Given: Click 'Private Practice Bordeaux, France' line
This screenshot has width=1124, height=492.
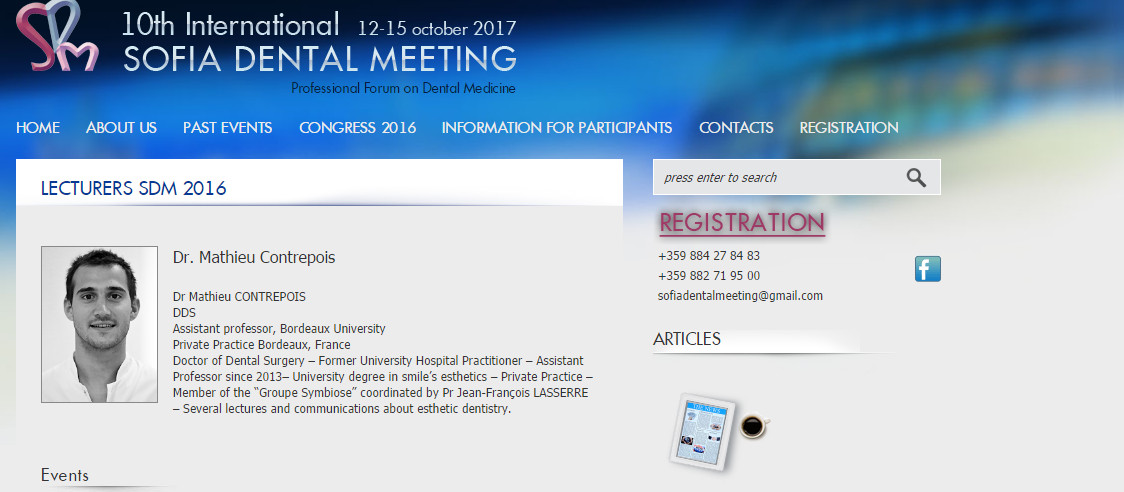Looking at the screenshot, I should click(x=262, y=344).
